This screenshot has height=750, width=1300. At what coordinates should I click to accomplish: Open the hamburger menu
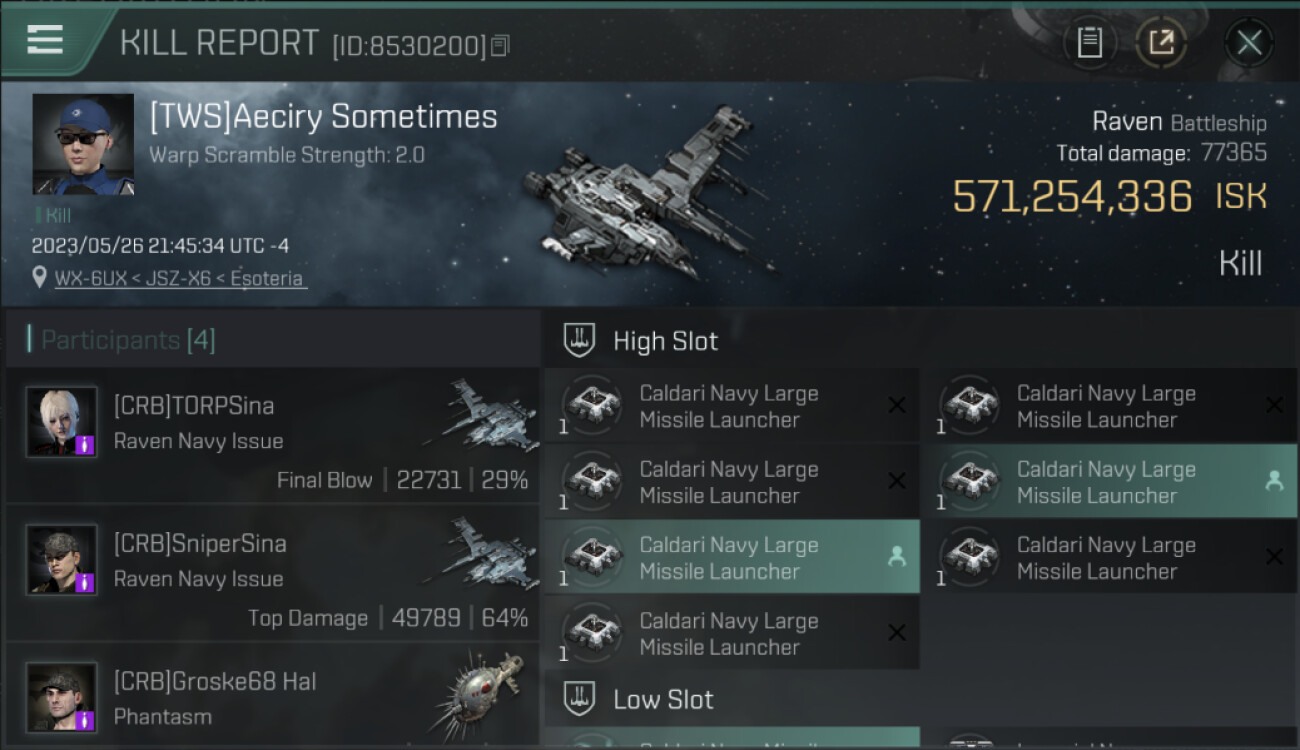46,41
